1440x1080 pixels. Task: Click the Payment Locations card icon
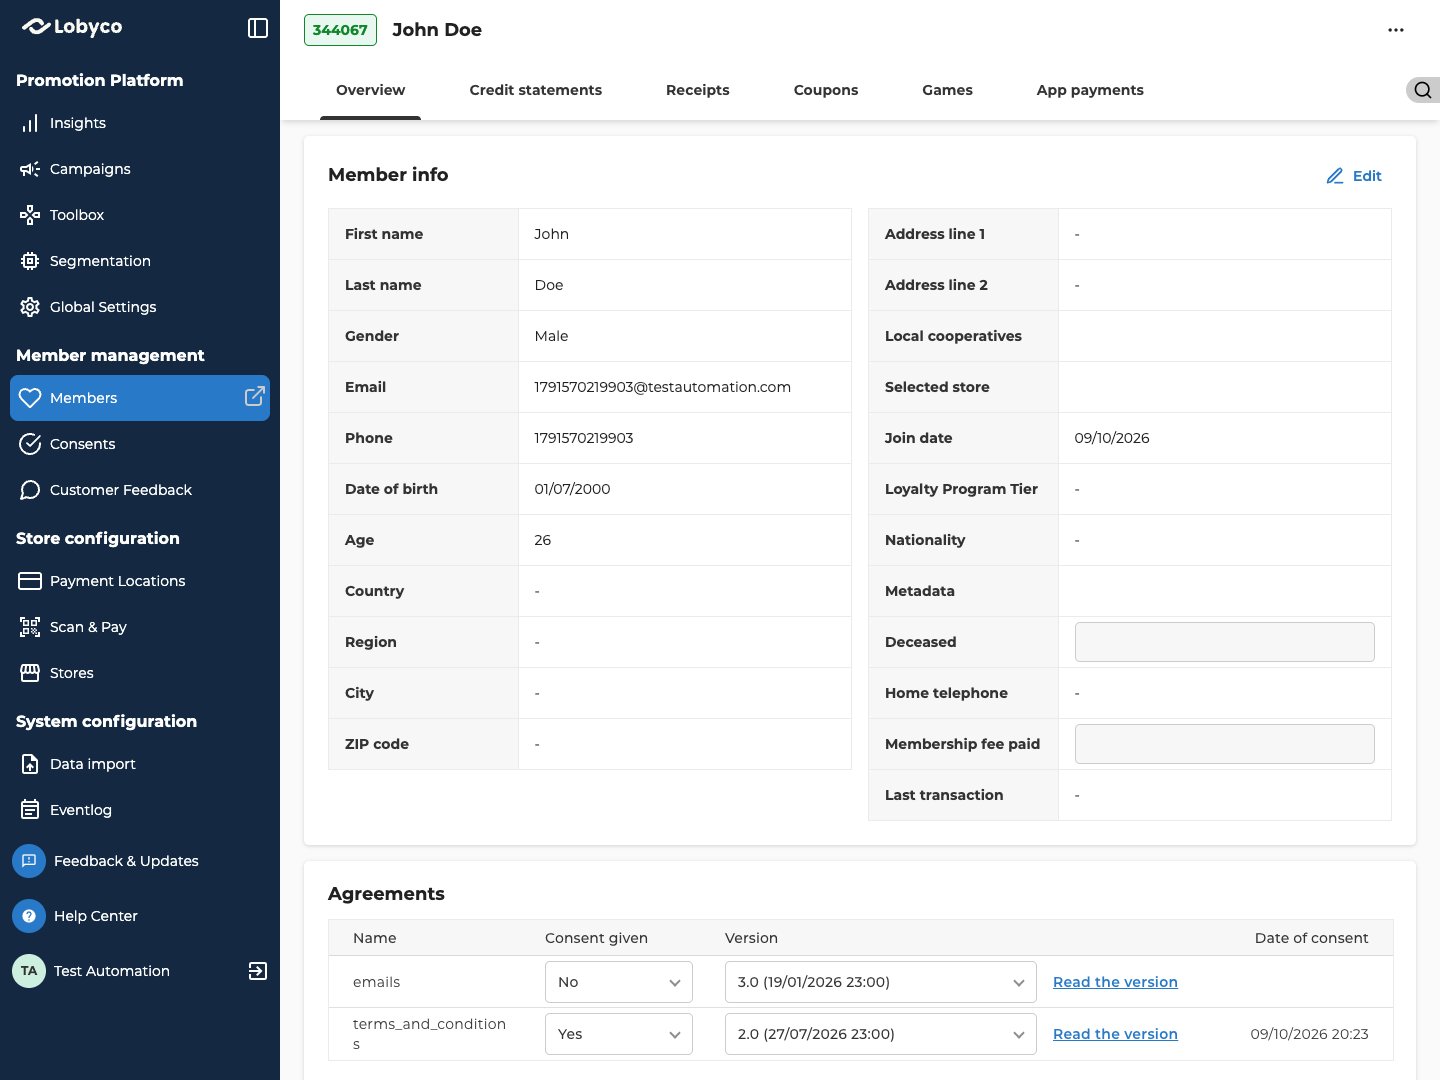(30, 581)
